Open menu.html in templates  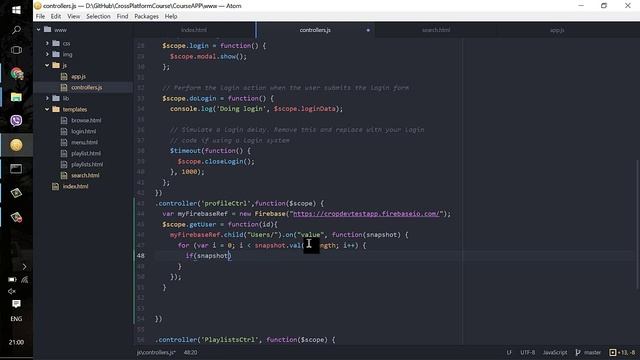pos(84,142)
